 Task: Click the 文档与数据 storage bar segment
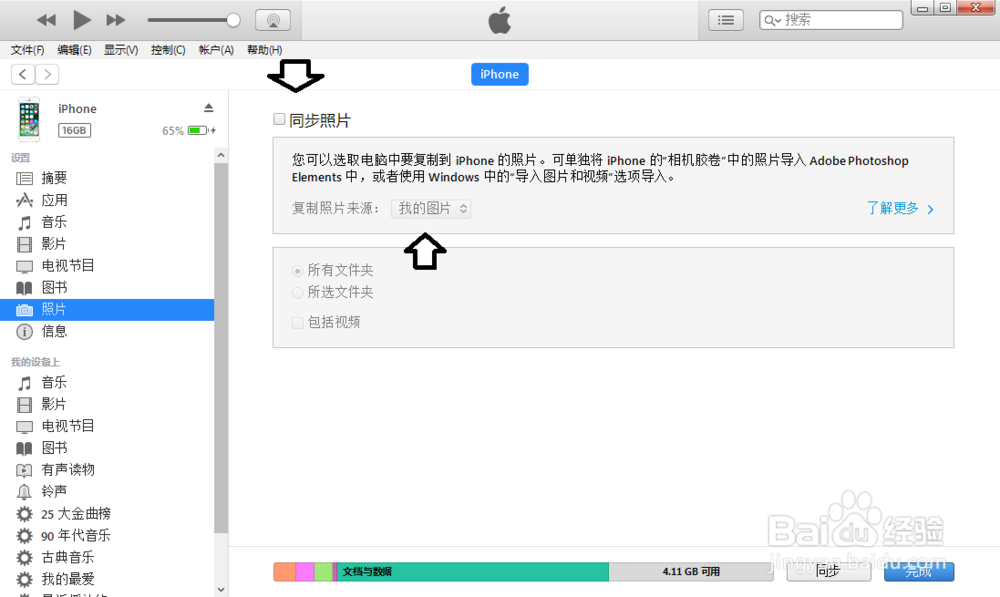[473, 571]
